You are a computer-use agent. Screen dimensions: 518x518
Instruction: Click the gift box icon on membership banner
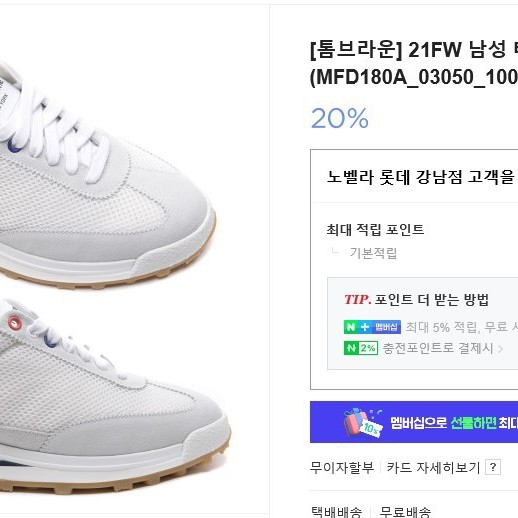click(x=362, y=422)
